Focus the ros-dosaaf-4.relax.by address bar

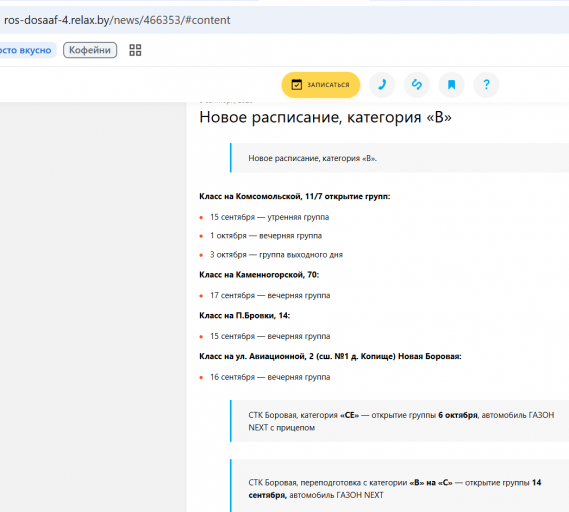[x=284, y=20]
